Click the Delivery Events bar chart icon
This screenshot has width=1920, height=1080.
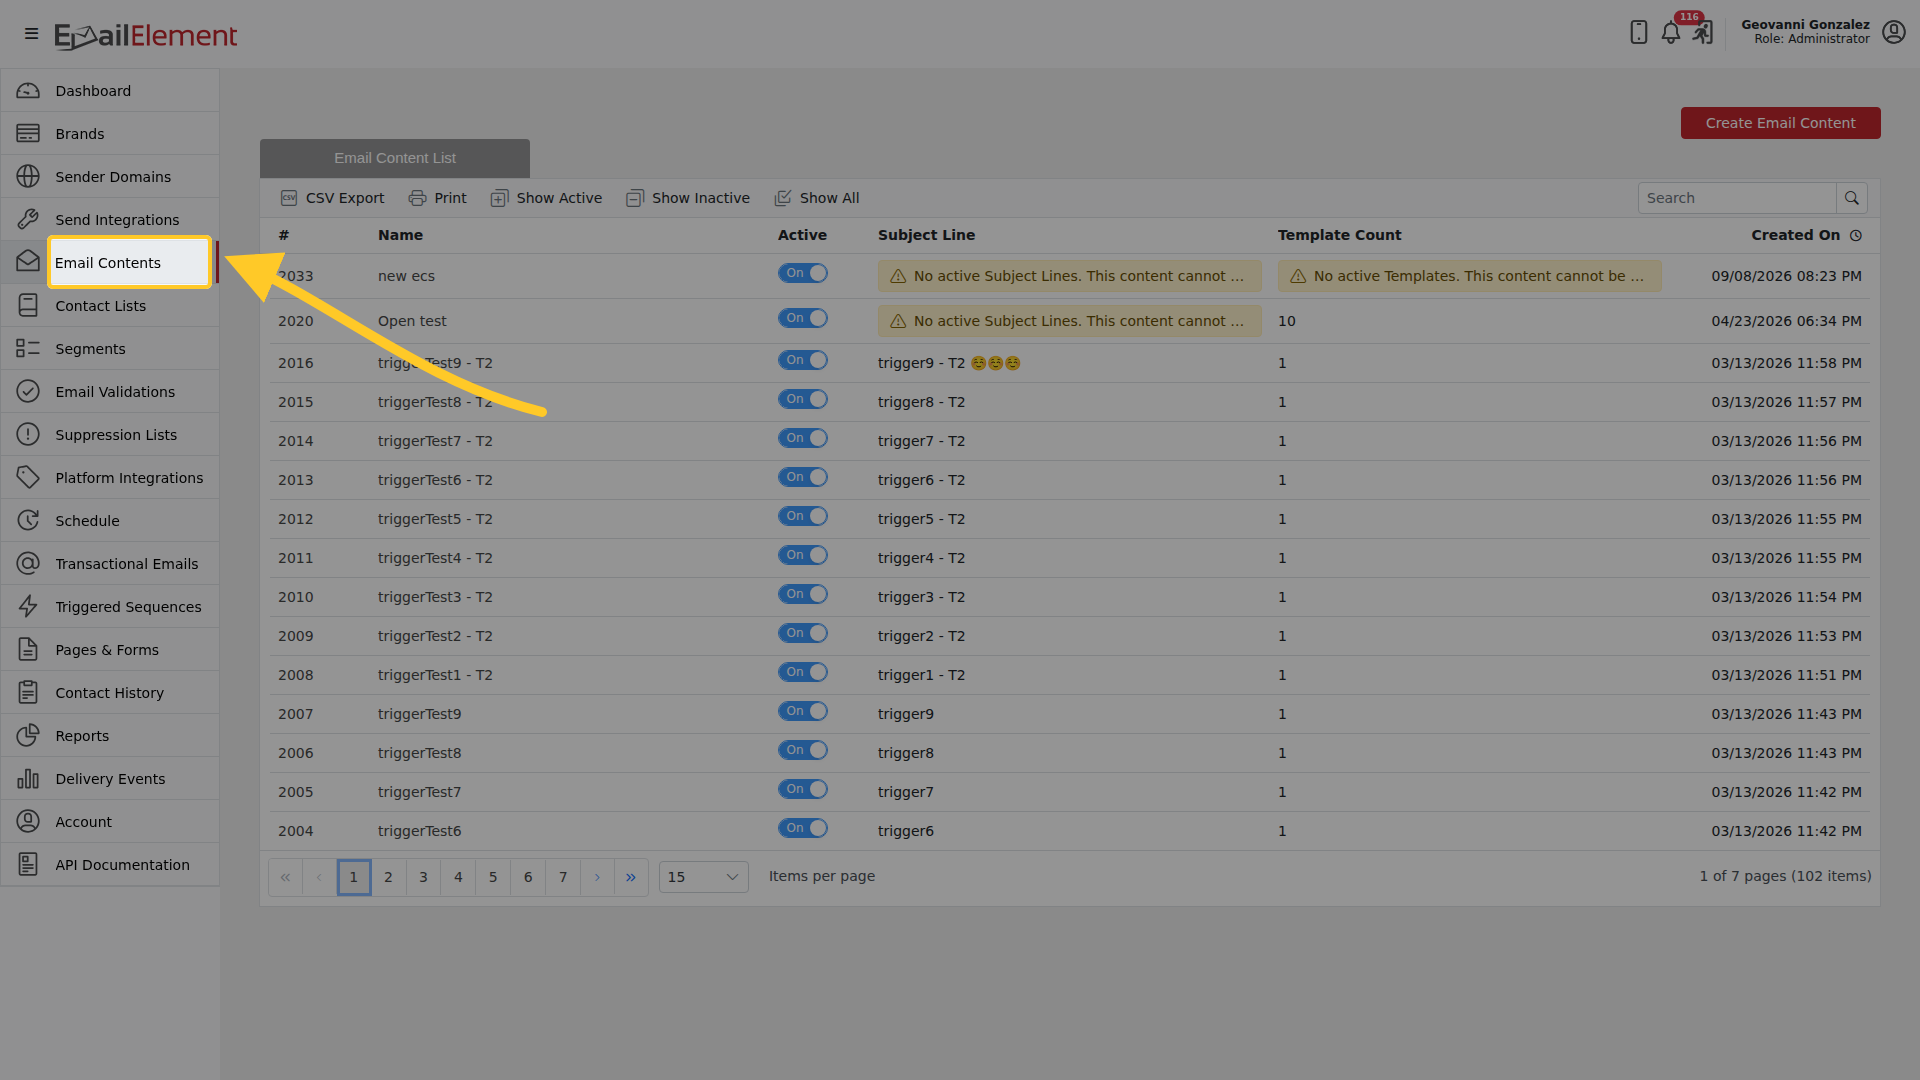coord(28,779)
